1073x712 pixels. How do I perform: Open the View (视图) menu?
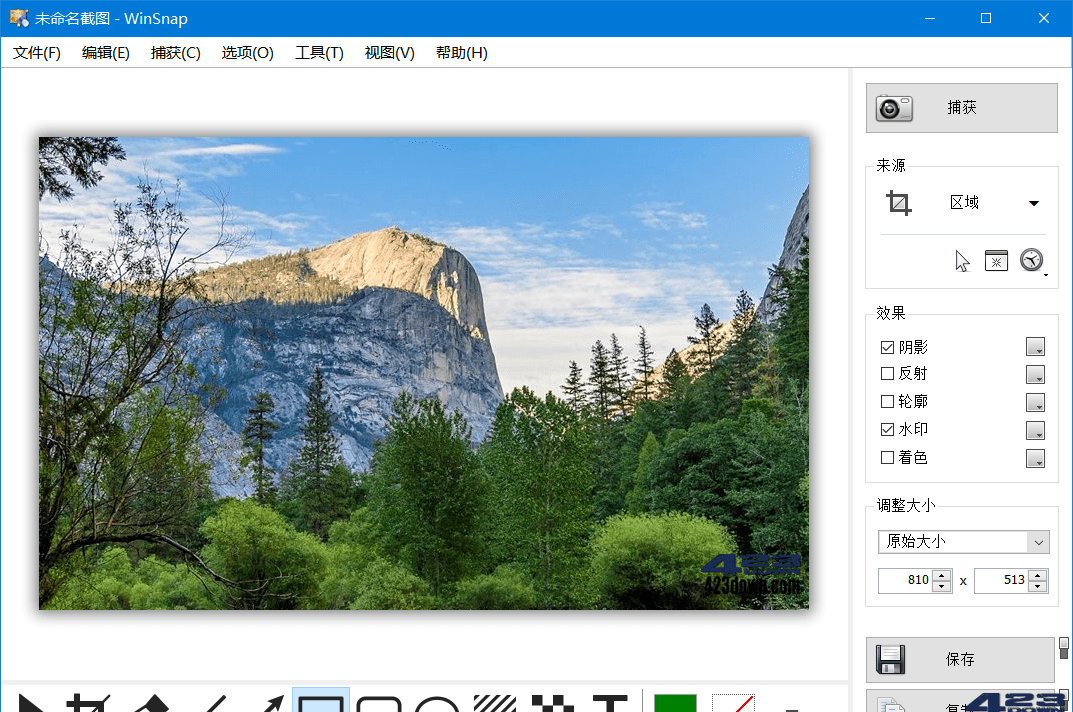point(389,53)
